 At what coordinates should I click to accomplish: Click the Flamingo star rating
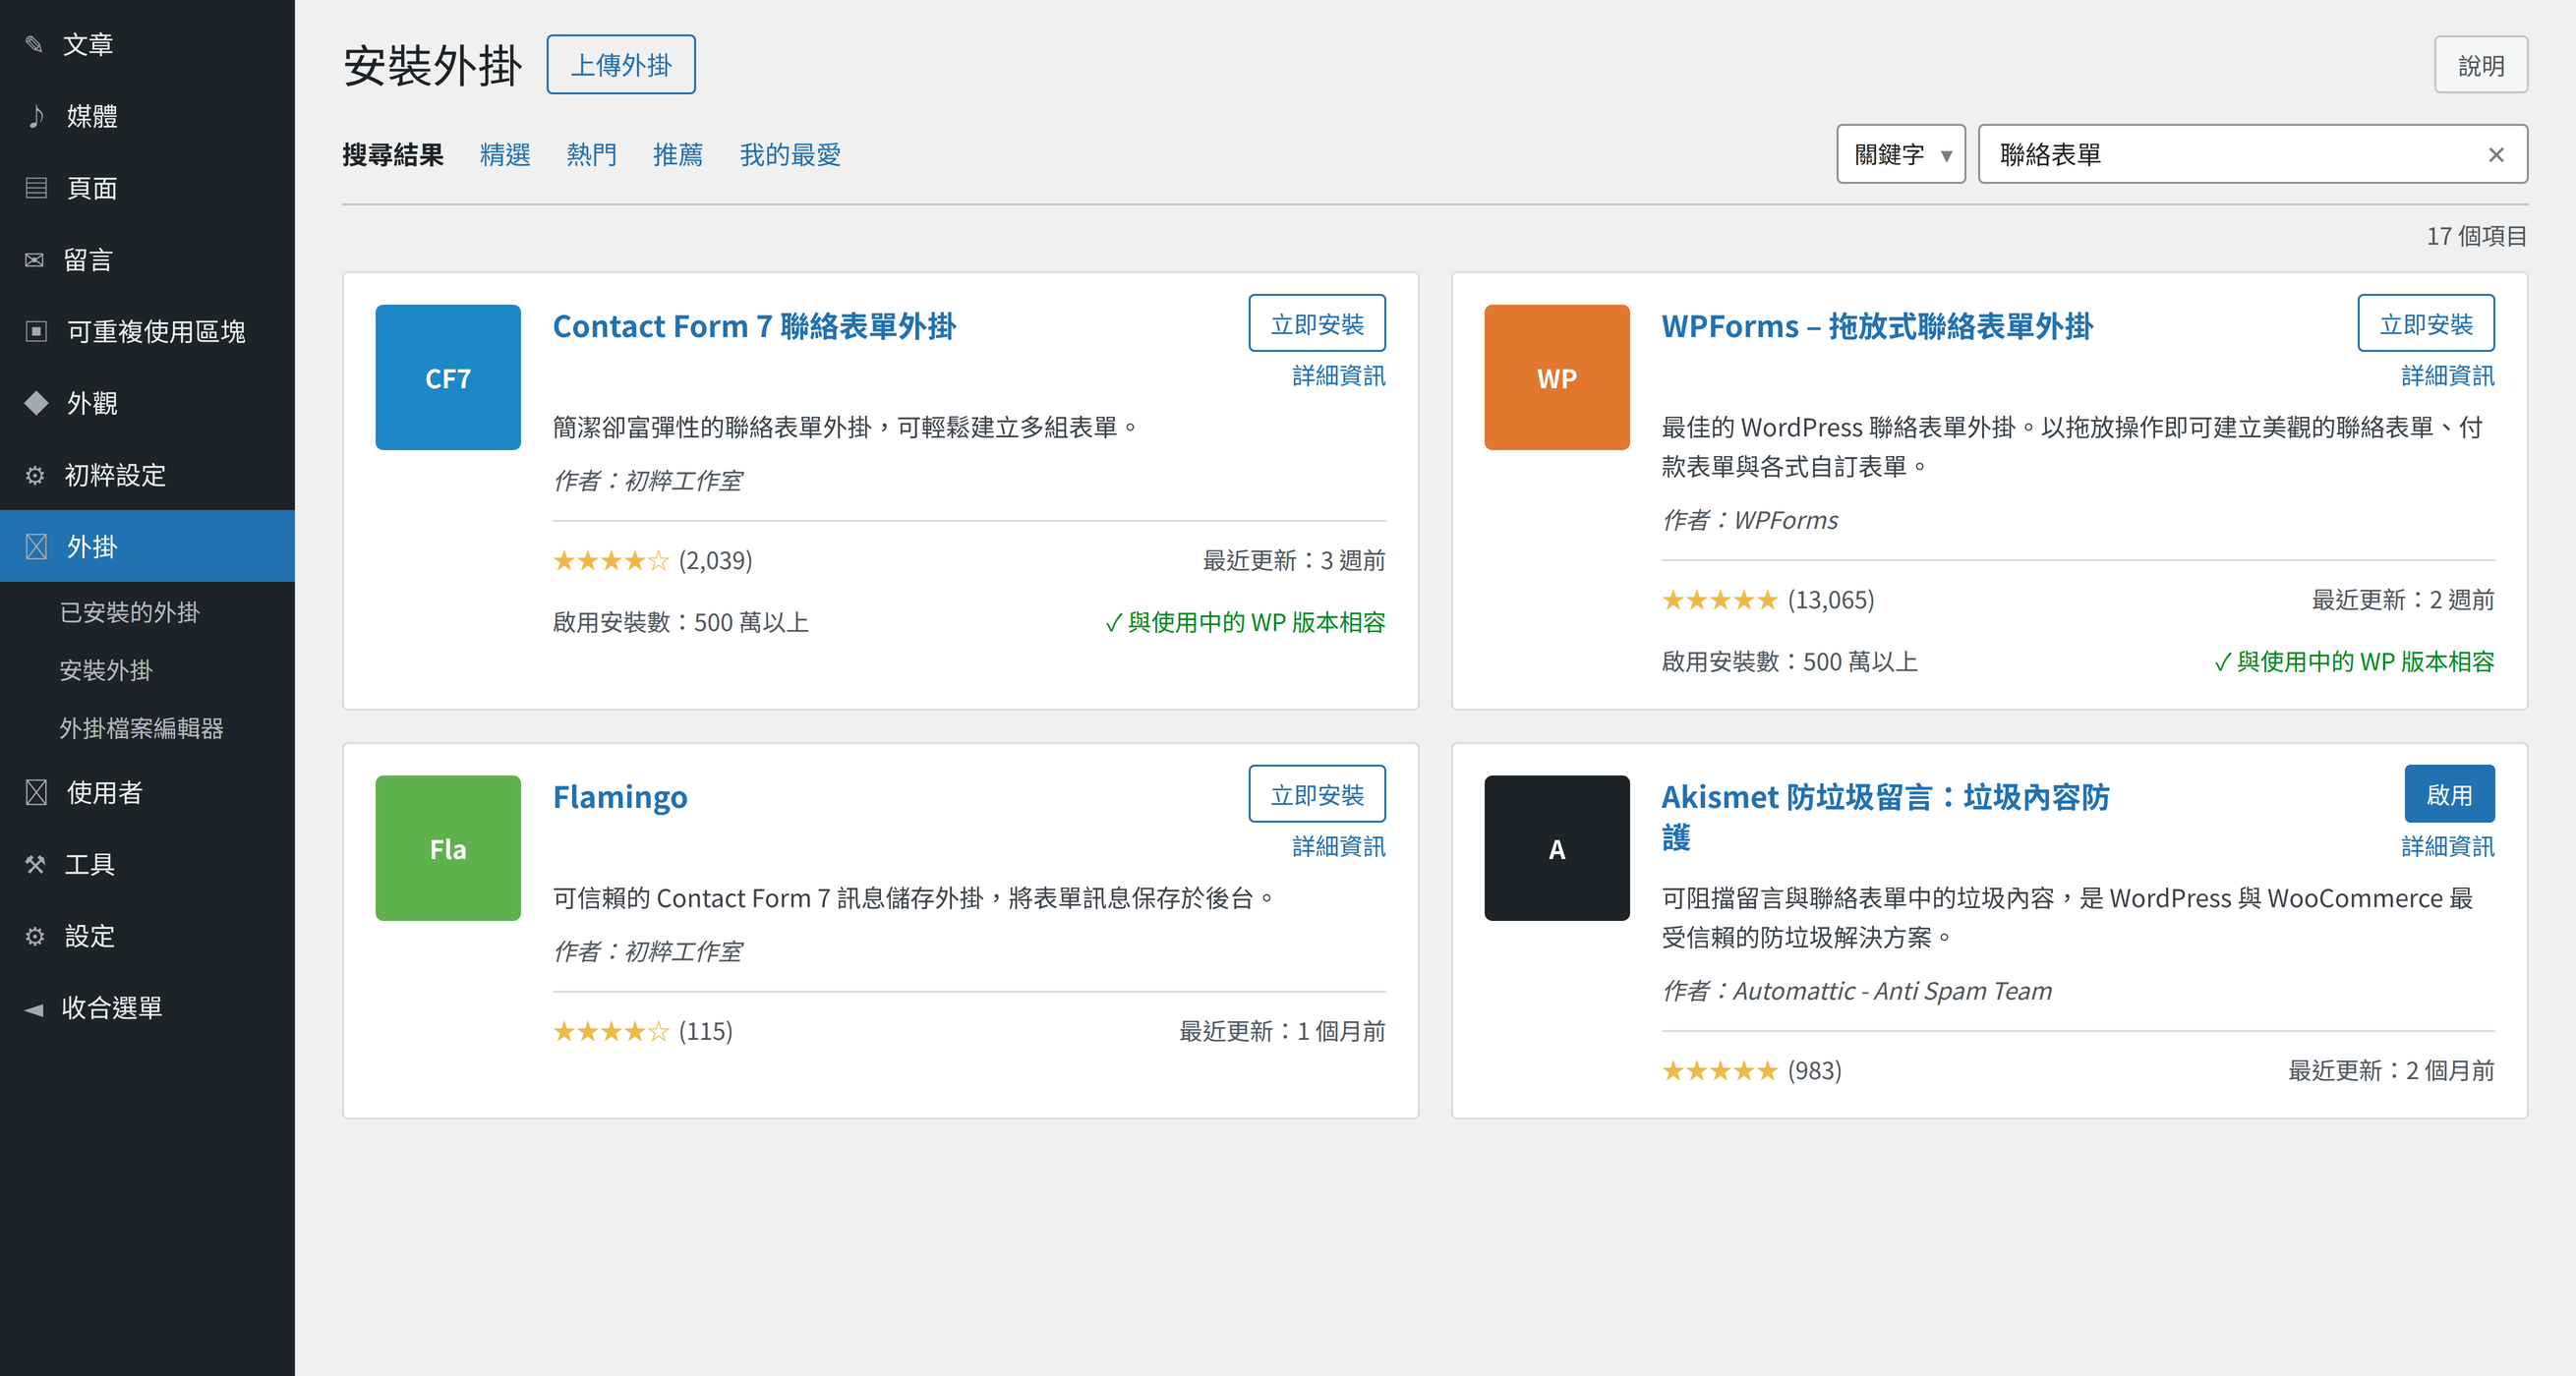point(611,1032)
